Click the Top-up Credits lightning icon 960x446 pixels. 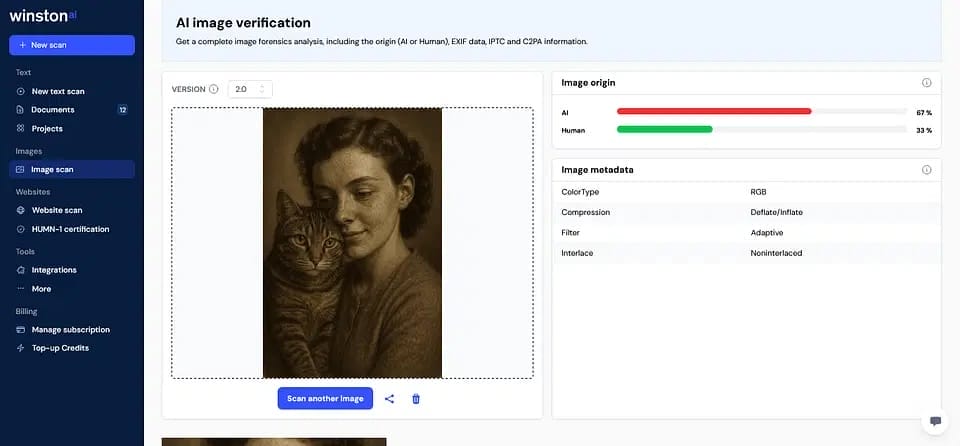[x=20, y=348]
